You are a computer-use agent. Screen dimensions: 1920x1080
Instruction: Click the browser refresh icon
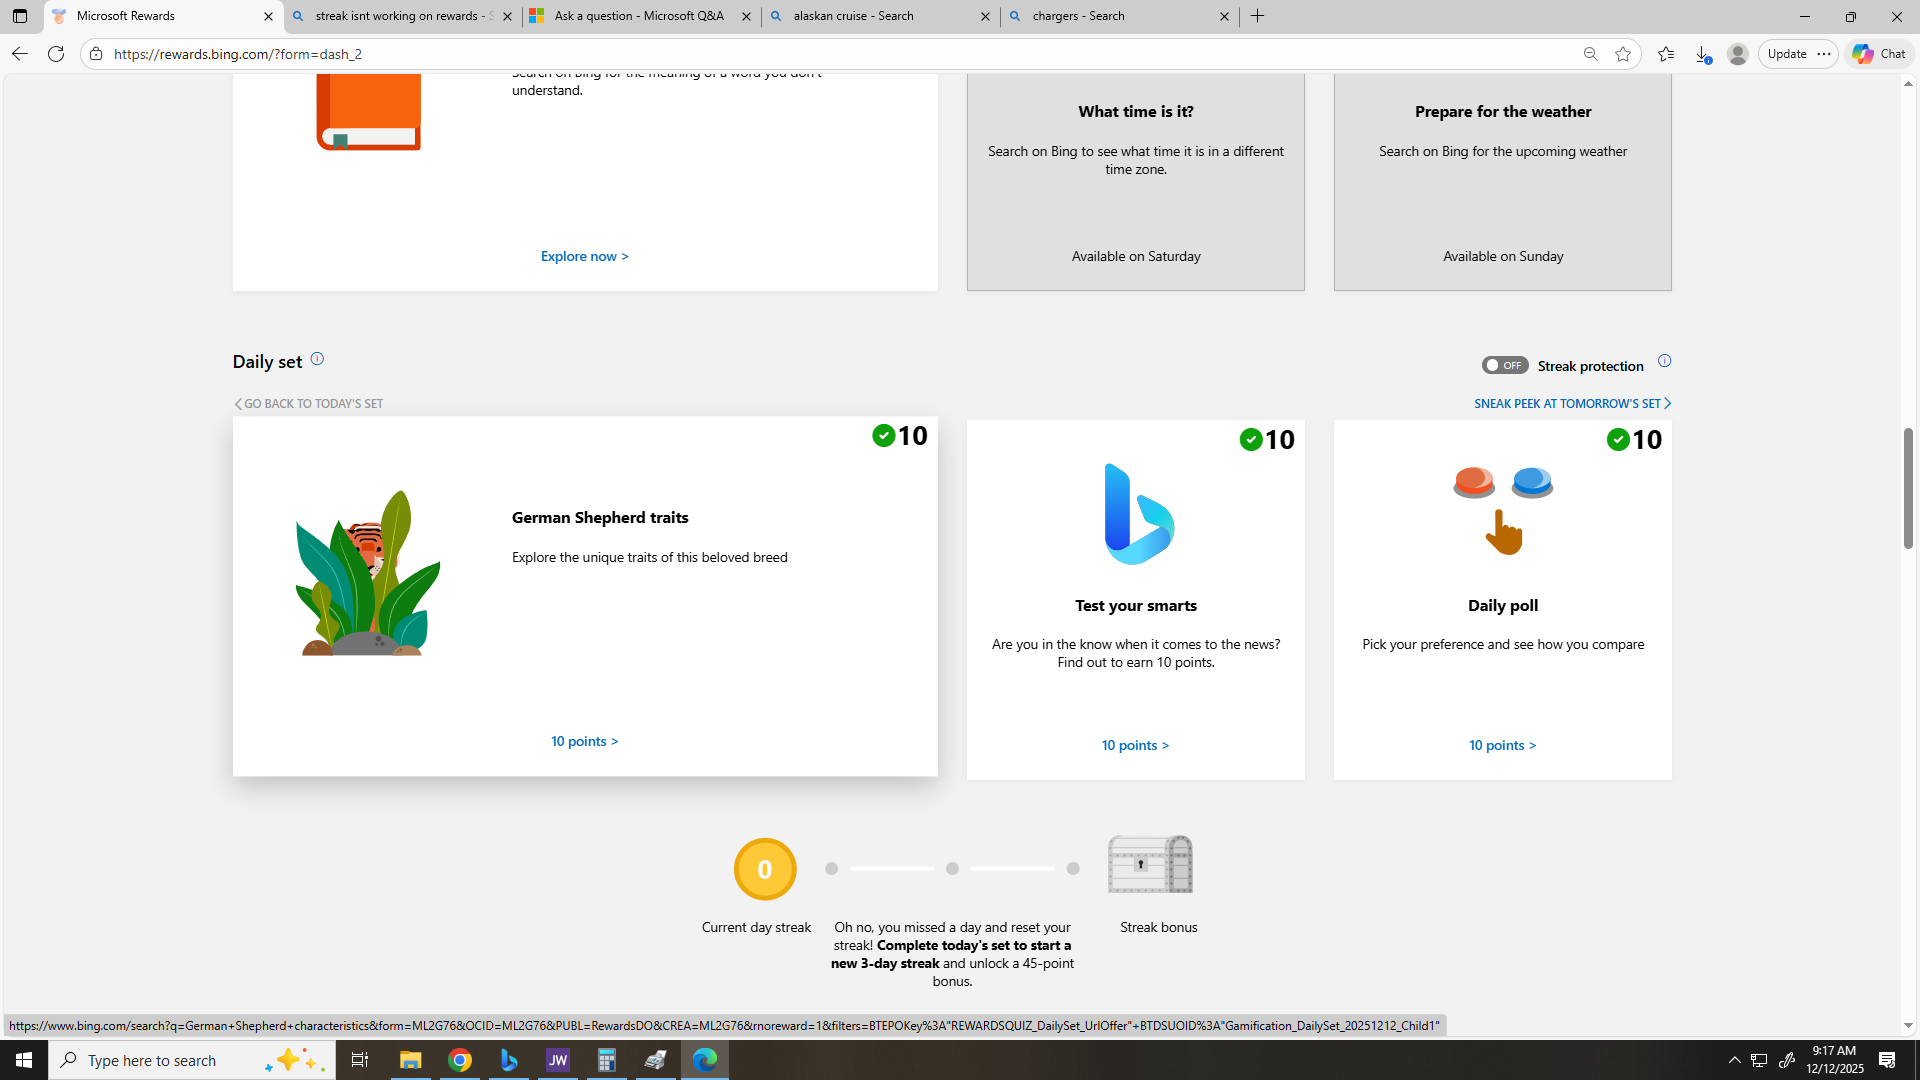[x=56, y=54]
